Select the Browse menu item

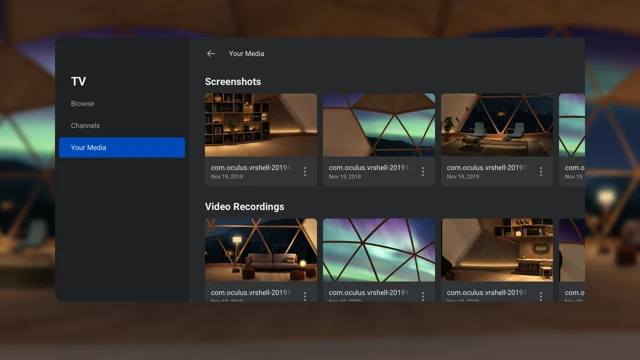(x=82, y=104)
